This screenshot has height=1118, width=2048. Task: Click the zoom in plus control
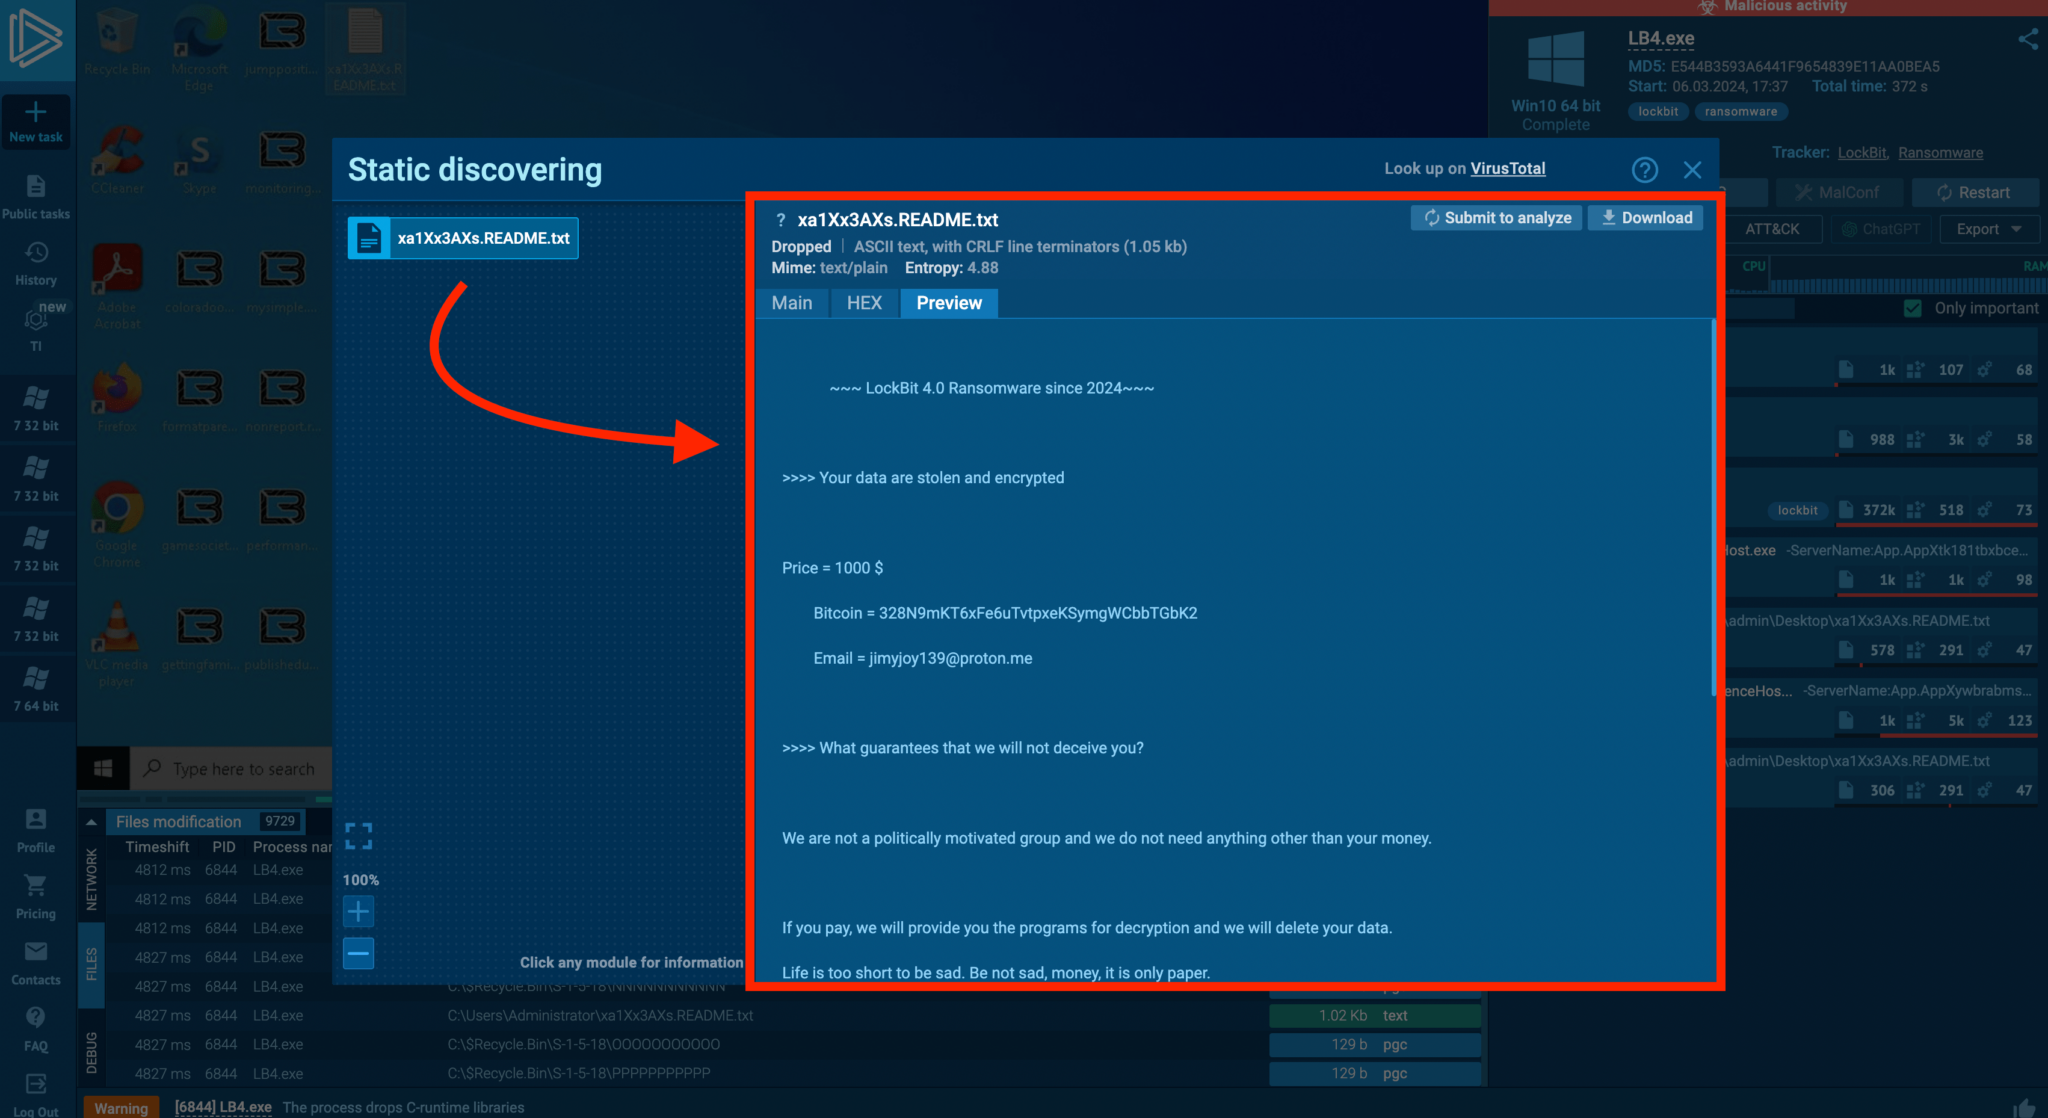pyautogui.click(x=358, y=911)
